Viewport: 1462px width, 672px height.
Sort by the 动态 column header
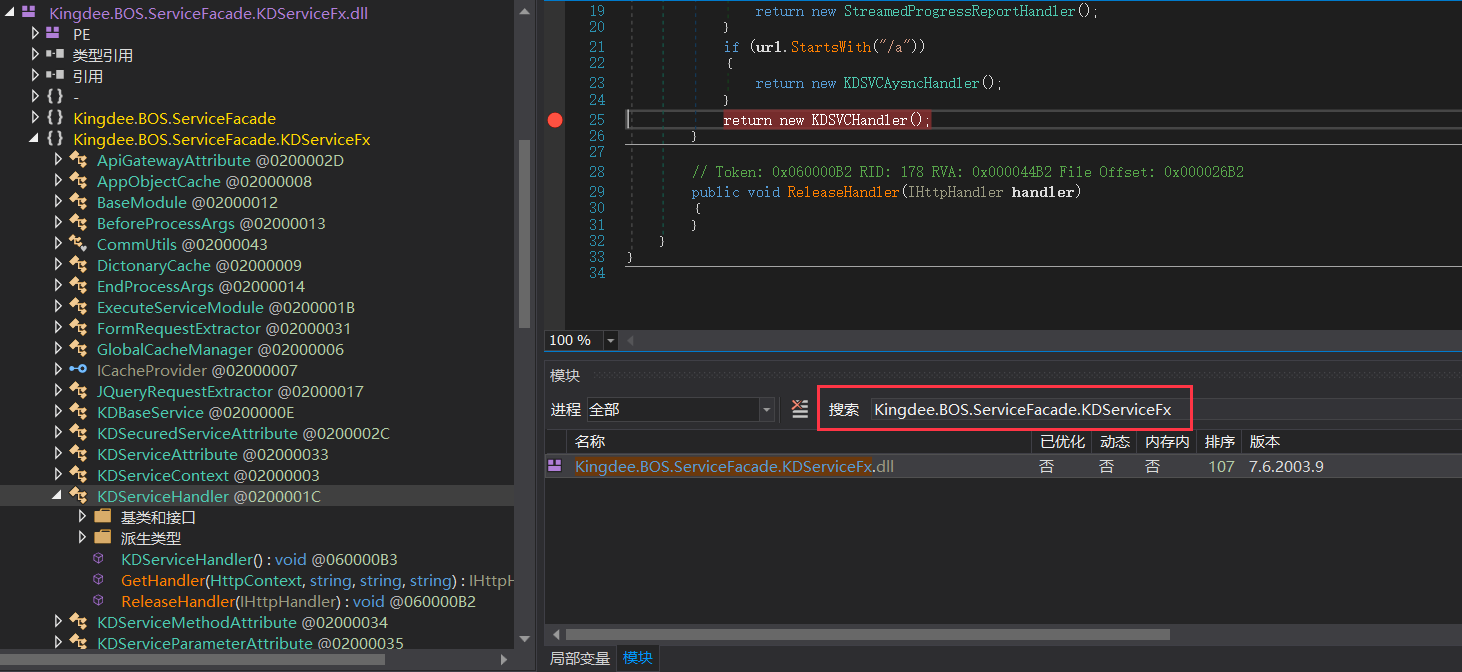(x=1115, y=441)
